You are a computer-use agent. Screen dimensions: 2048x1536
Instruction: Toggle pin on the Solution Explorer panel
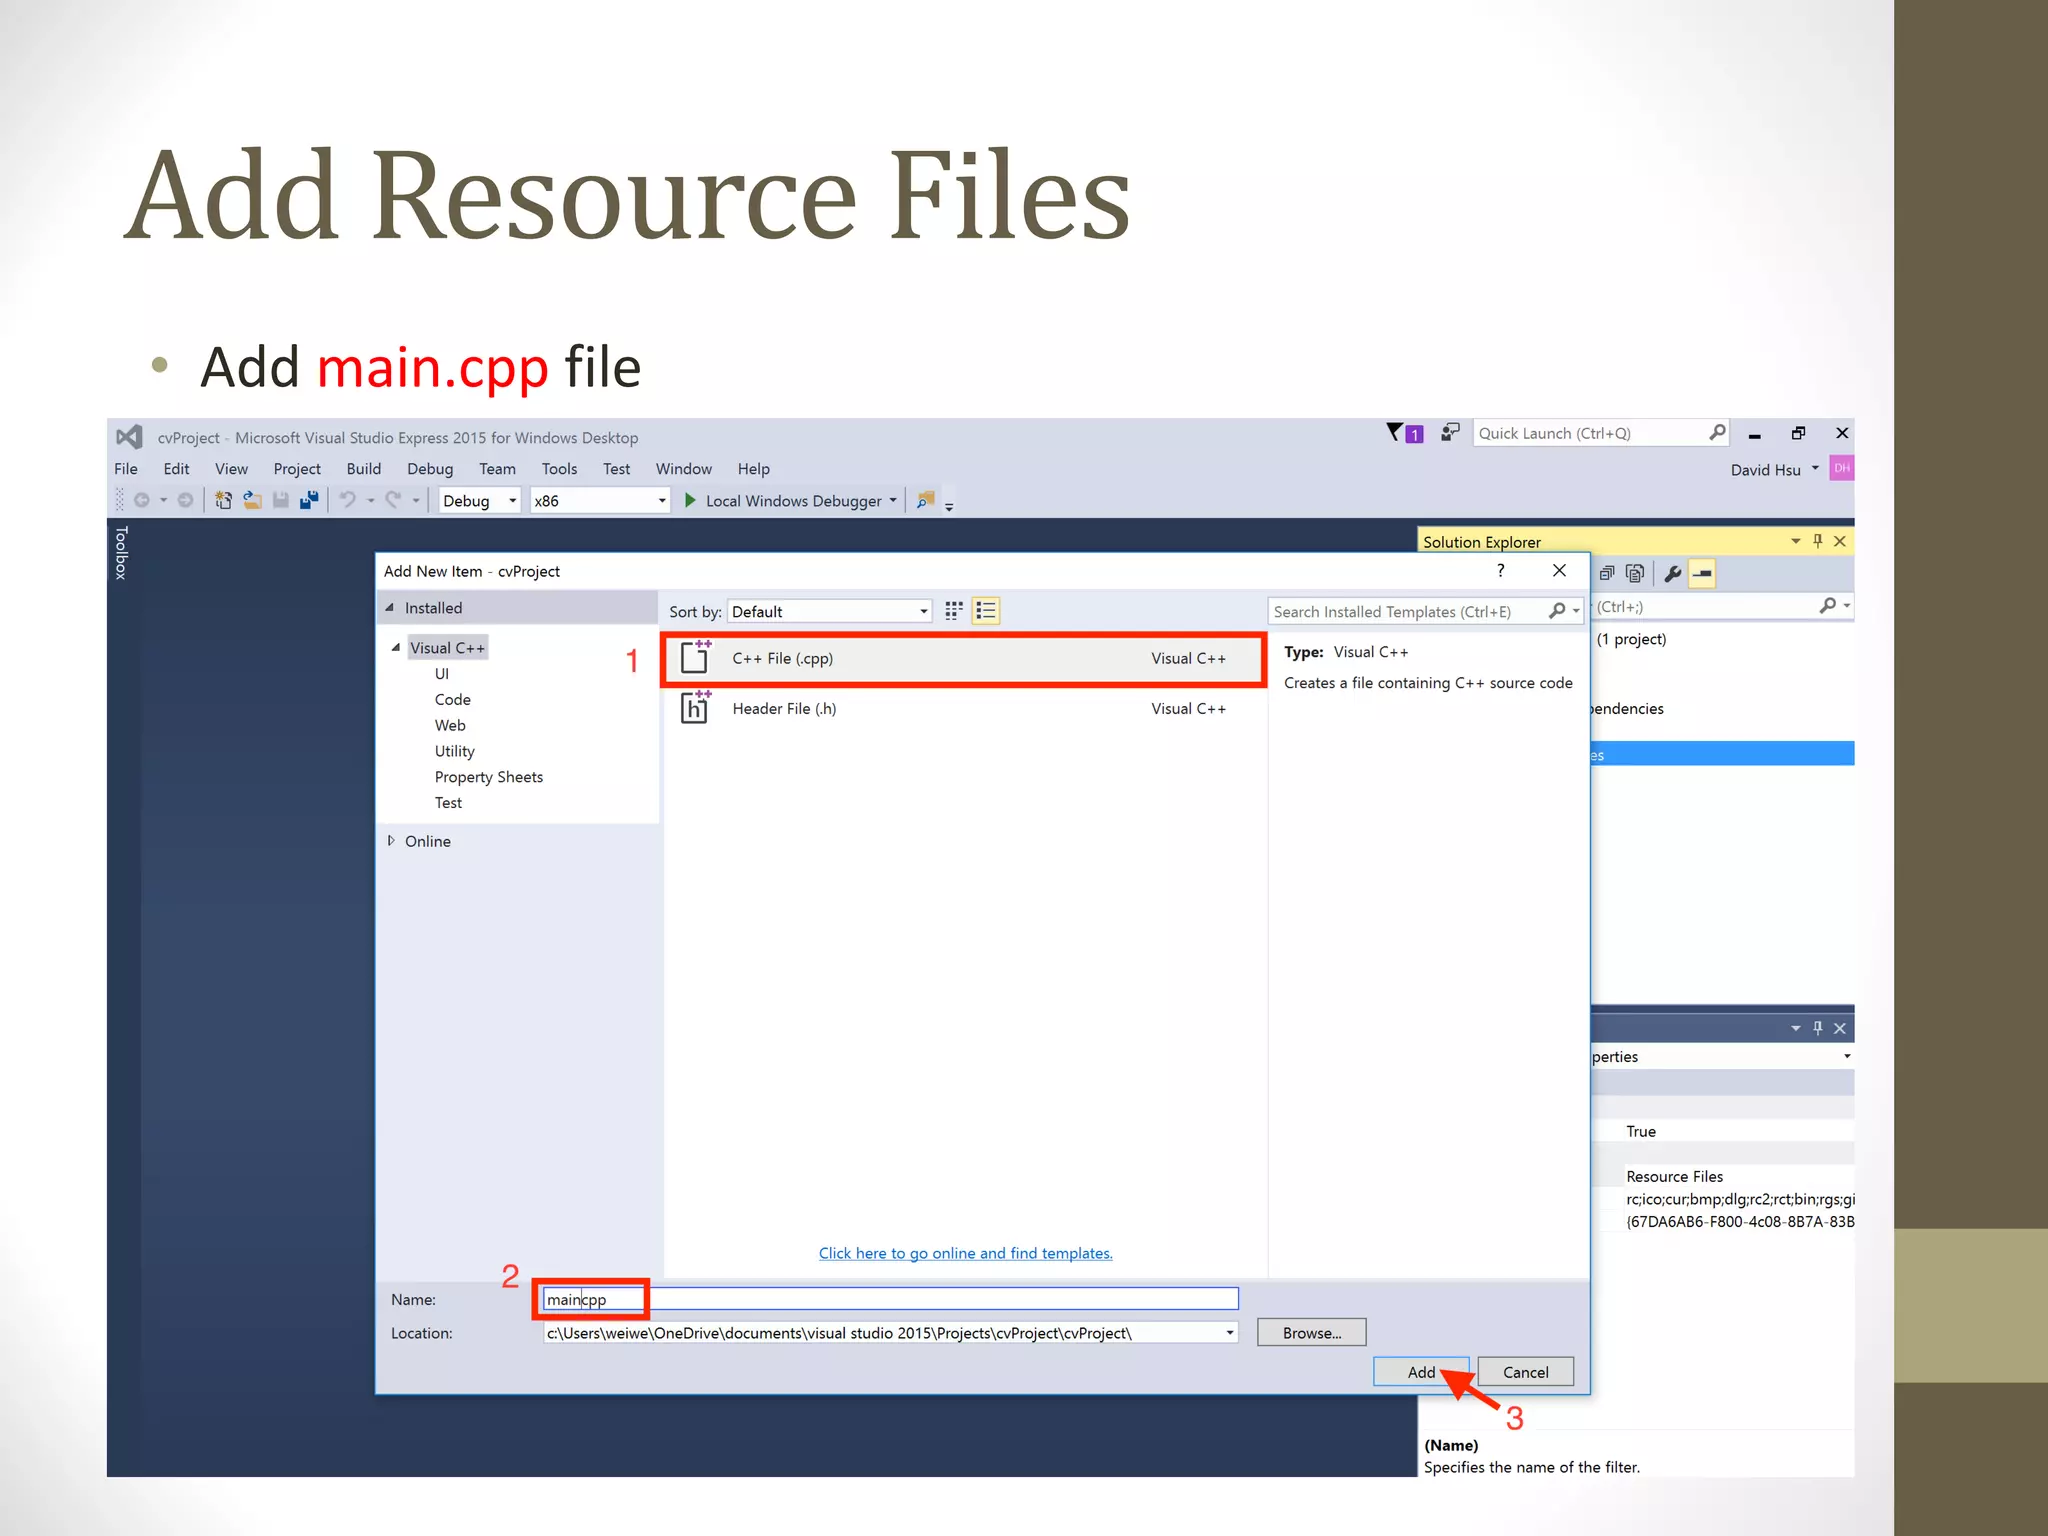[x=1818, y=541]
